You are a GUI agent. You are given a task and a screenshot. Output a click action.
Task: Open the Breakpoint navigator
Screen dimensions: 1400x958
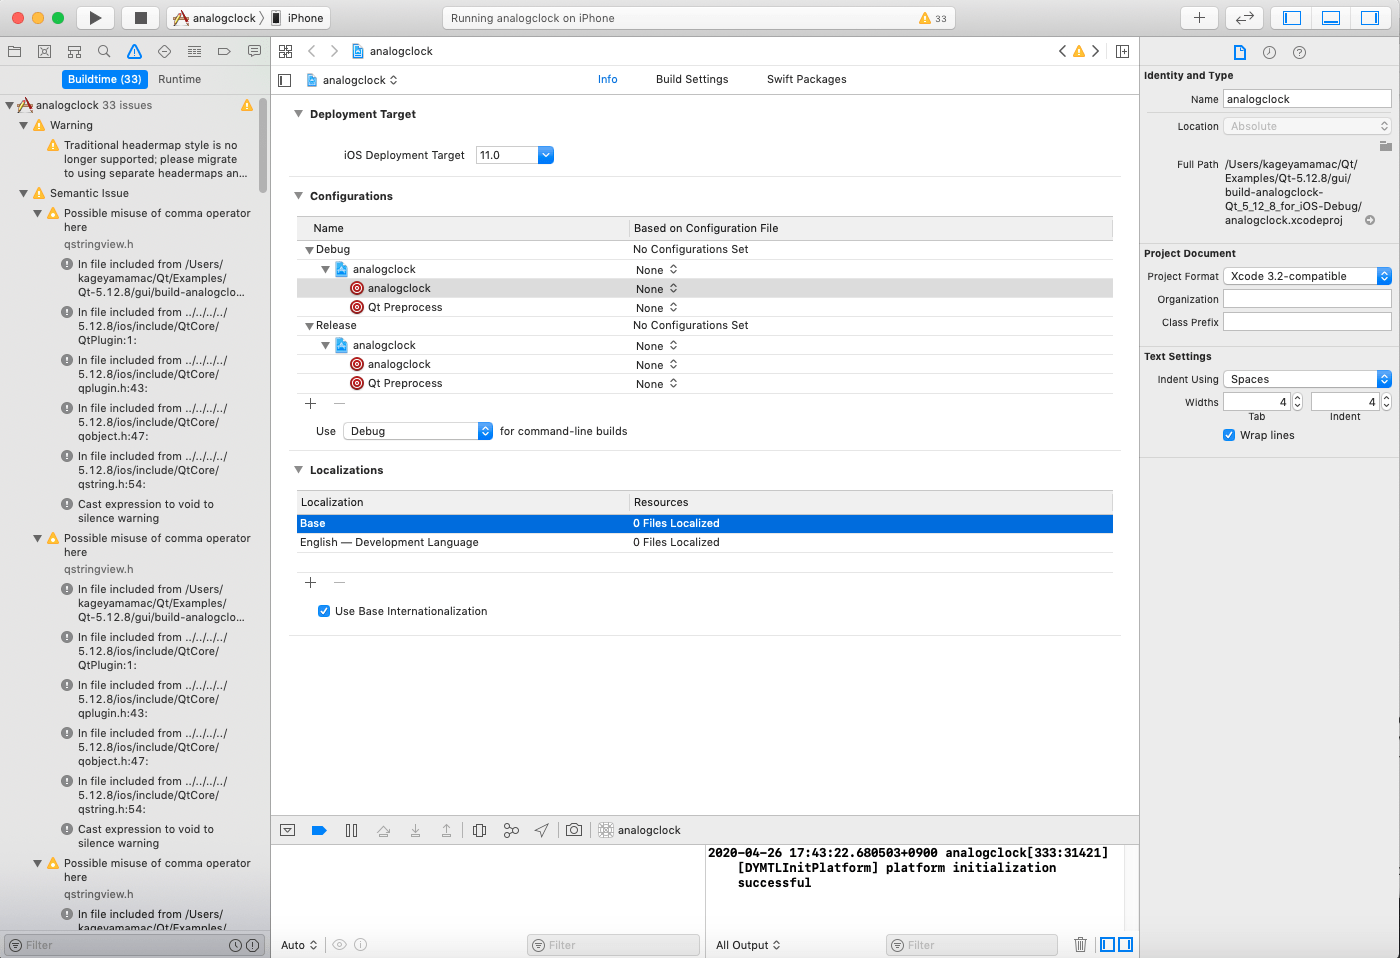(224, 51)
